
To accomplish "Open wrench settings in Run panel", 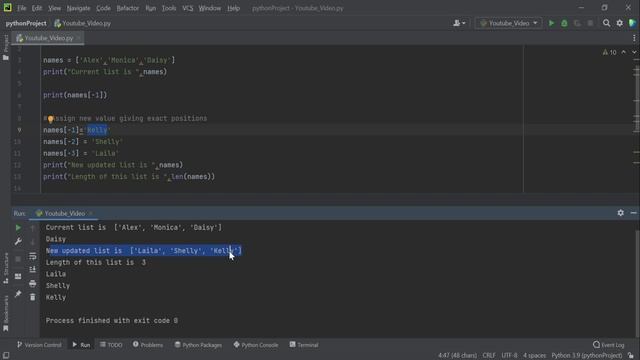I will [18, 242].
